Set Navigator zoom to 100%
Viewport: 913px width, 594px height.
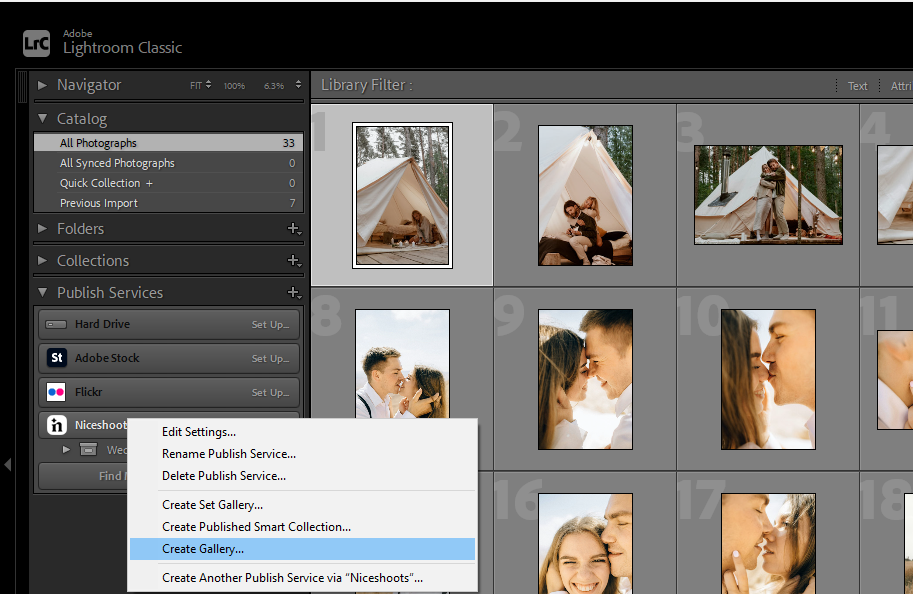[x=234, y=86]
